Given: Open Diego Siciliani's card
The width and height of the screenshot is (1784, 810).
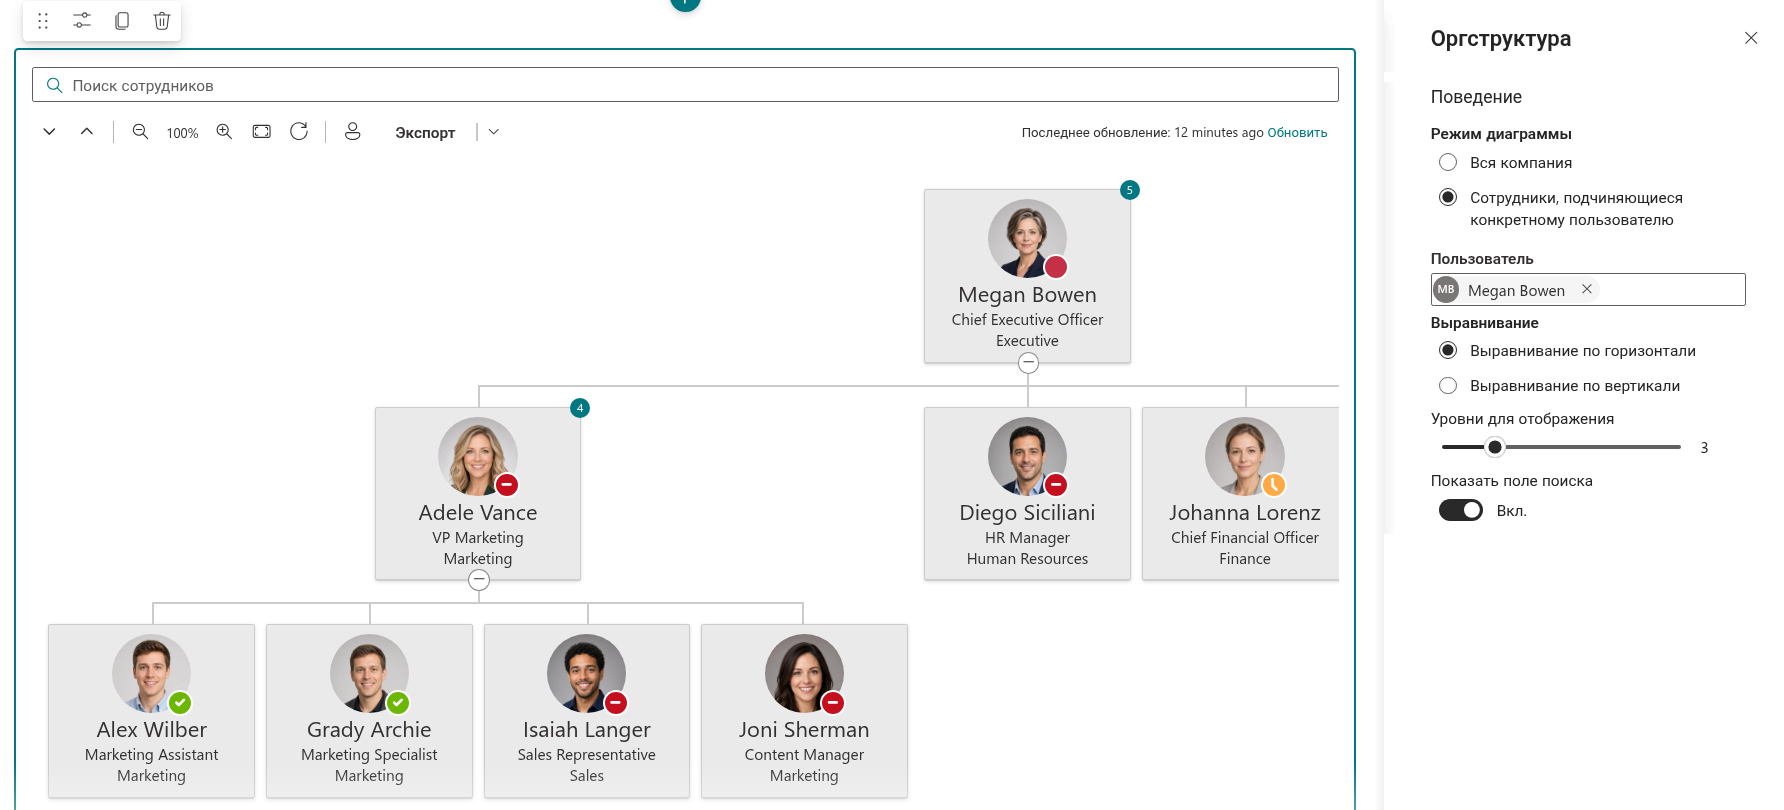Looking at the screenshot, I should click(x=1027, y=493).
